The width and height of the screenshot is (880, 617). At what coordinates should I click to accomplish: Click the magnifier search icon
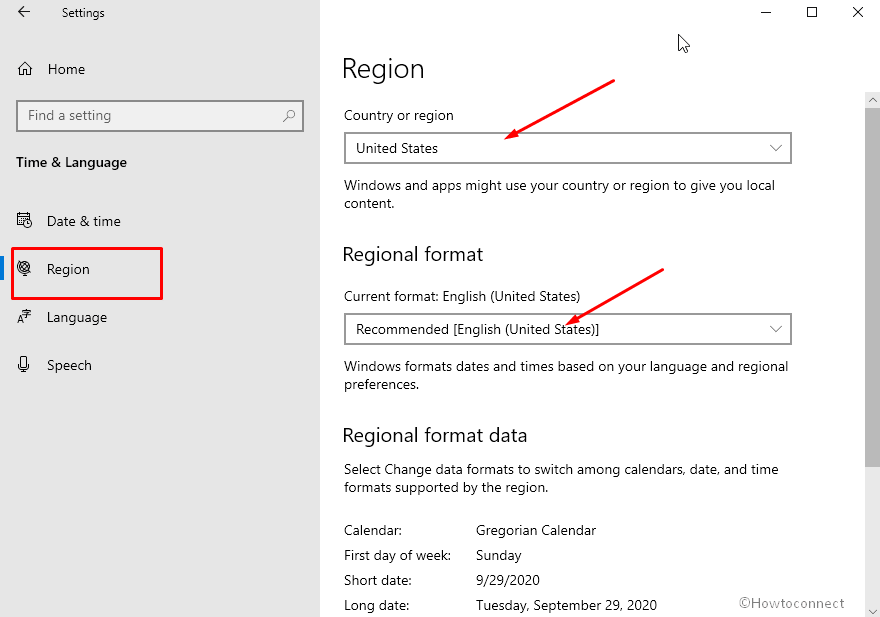(288, 116)
